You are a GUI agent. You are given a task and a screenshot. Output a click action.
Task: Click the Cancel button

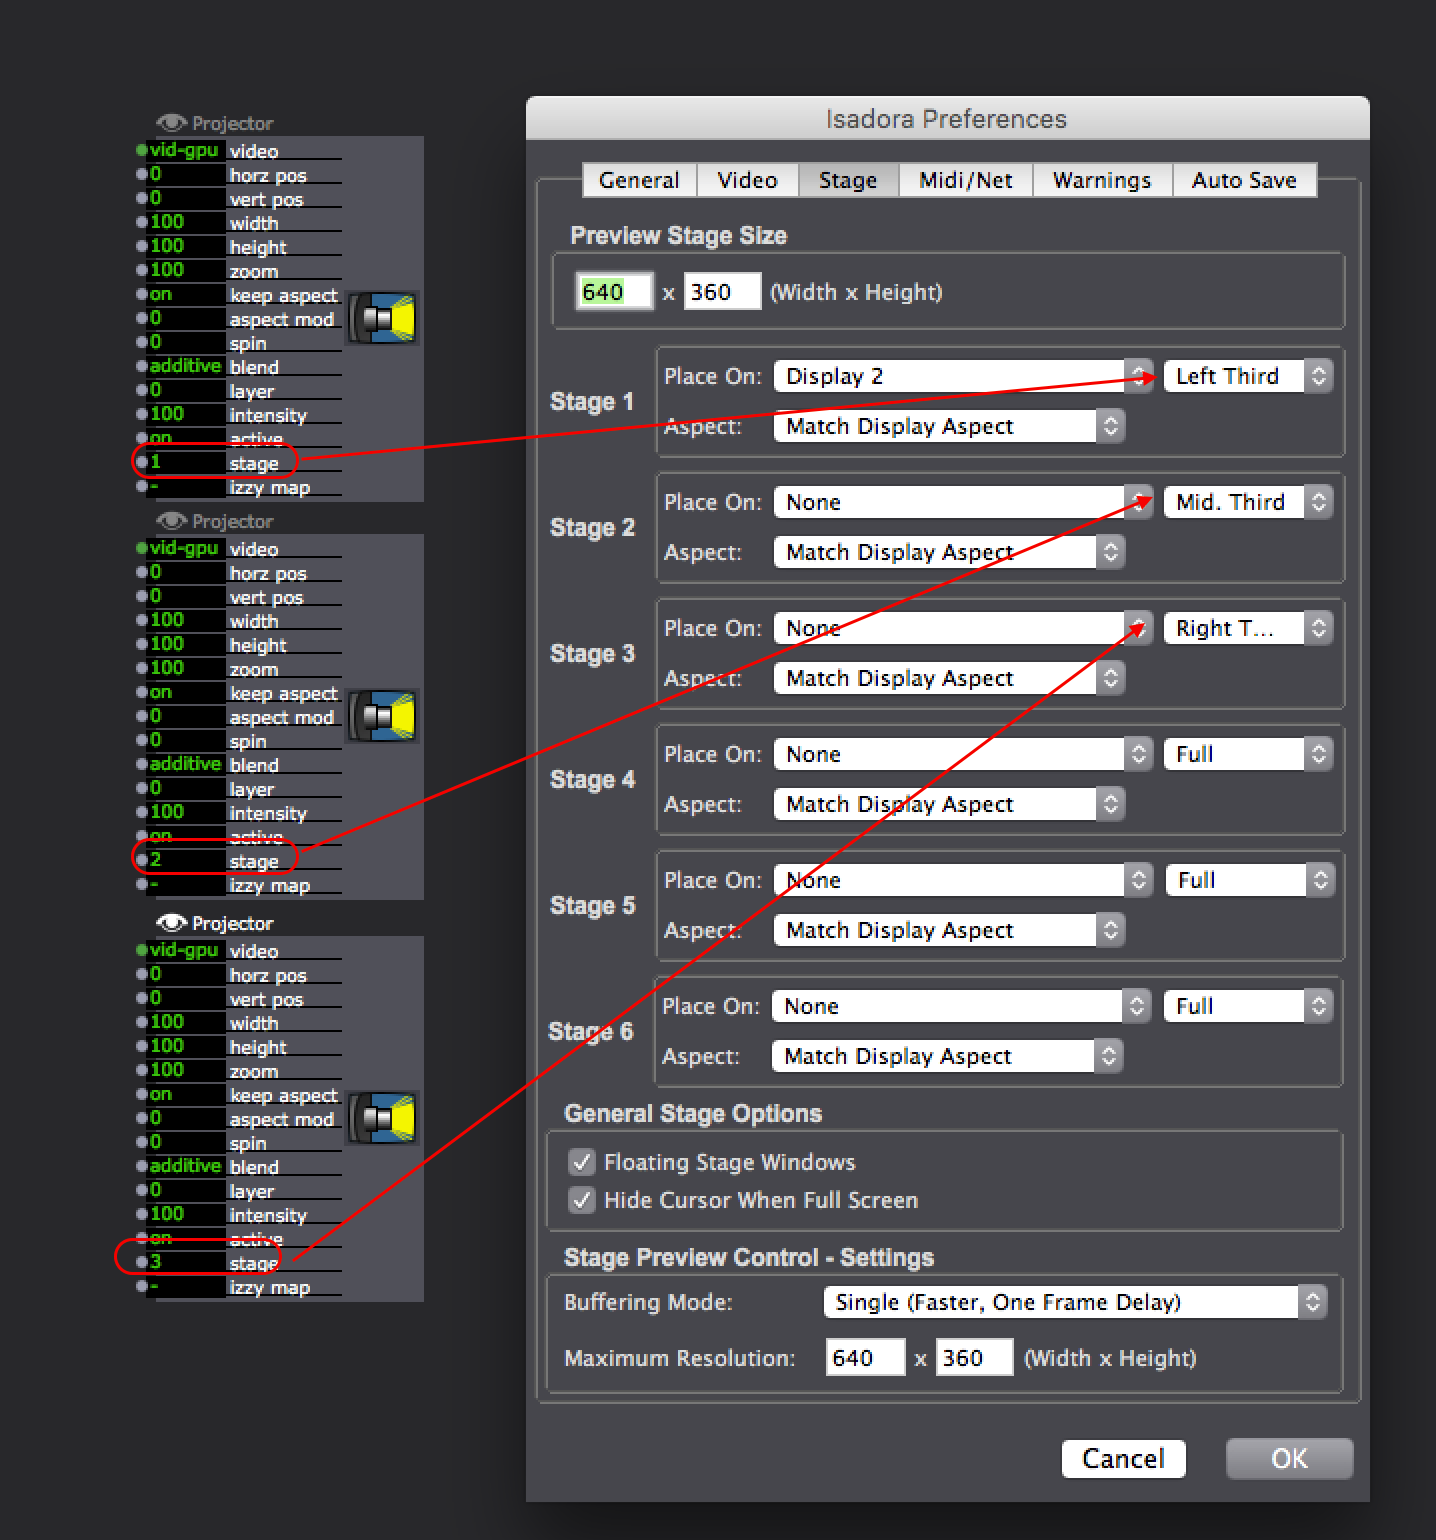click(x=1124, y=1459)
